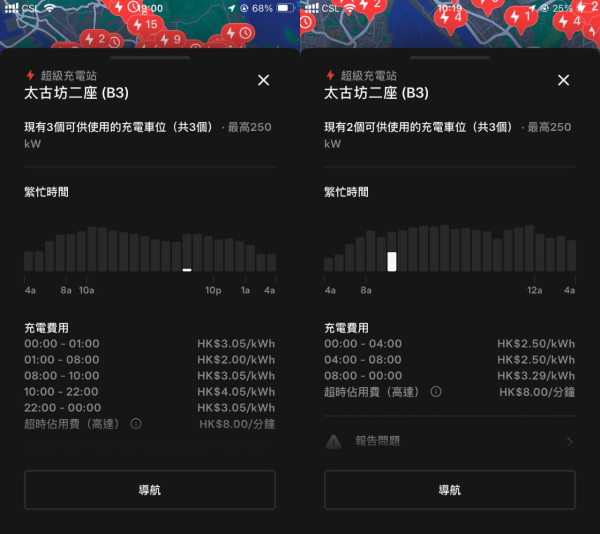Image resolution: width=600 pixels, height=534 pixels.
Task: Select the 00:00 - 04:00 price row
Action: (450, 344)
